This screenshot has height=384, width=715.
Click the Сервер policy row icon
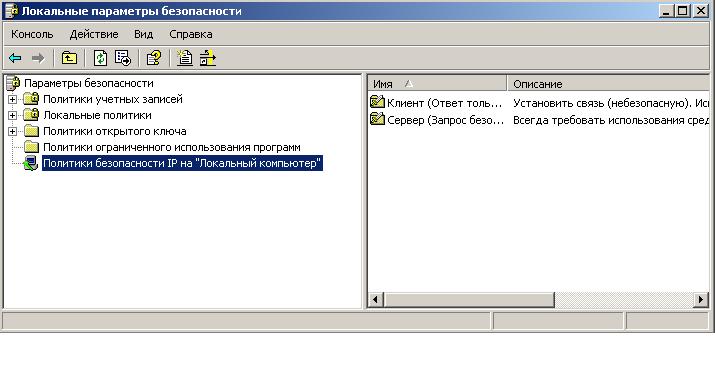pos(377,119)
